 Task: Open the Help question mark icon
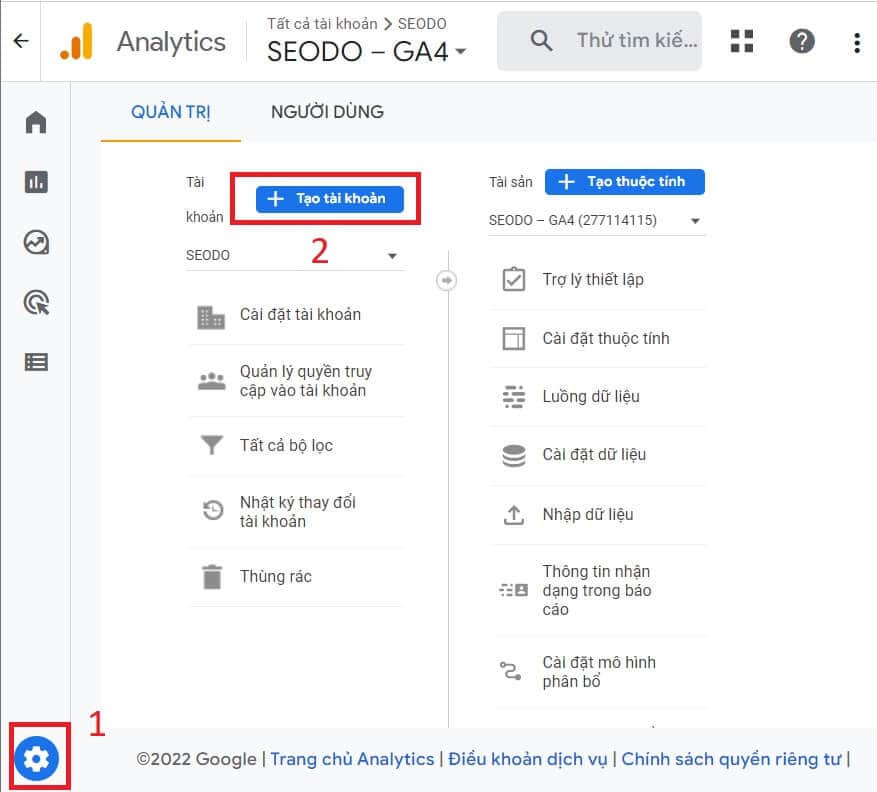801,41
